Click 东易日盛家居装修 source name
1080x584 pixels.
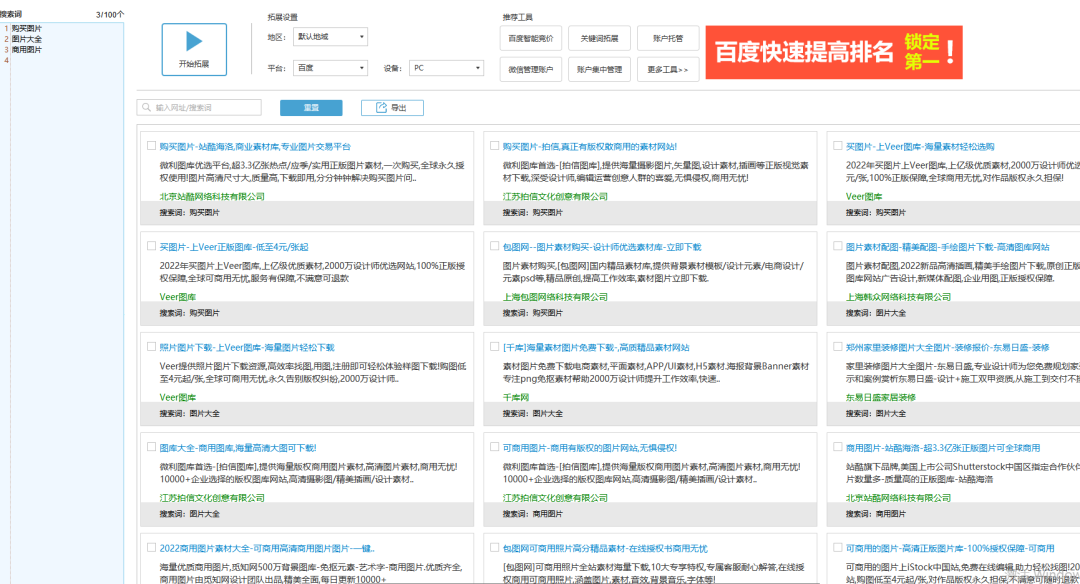(881, 397)
